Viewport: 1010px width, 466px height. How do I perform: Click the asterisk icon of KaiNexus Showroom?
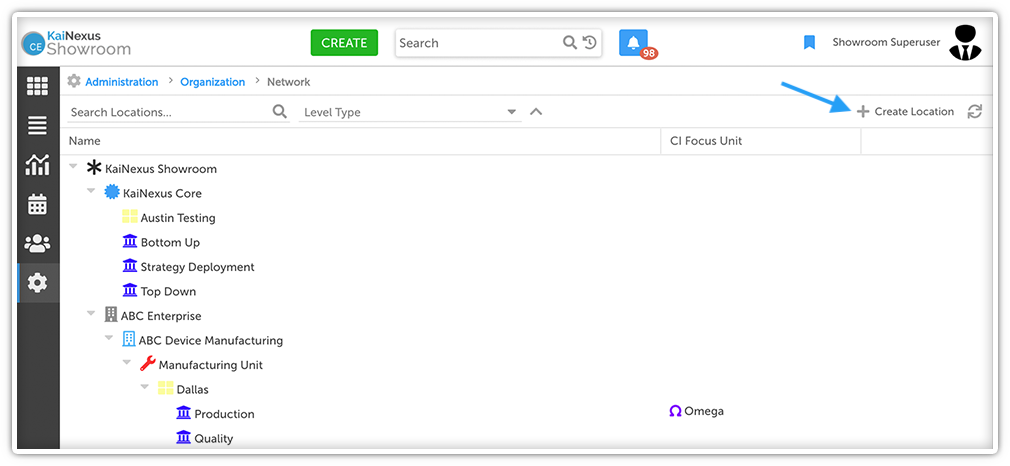94,168
